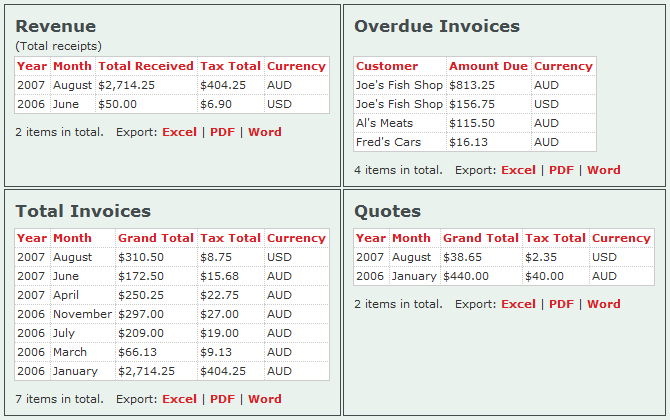Export Total Invoices to Excel
Viewport: 670px width, 420px height.
pyautogui.click(x=179, y=399)
